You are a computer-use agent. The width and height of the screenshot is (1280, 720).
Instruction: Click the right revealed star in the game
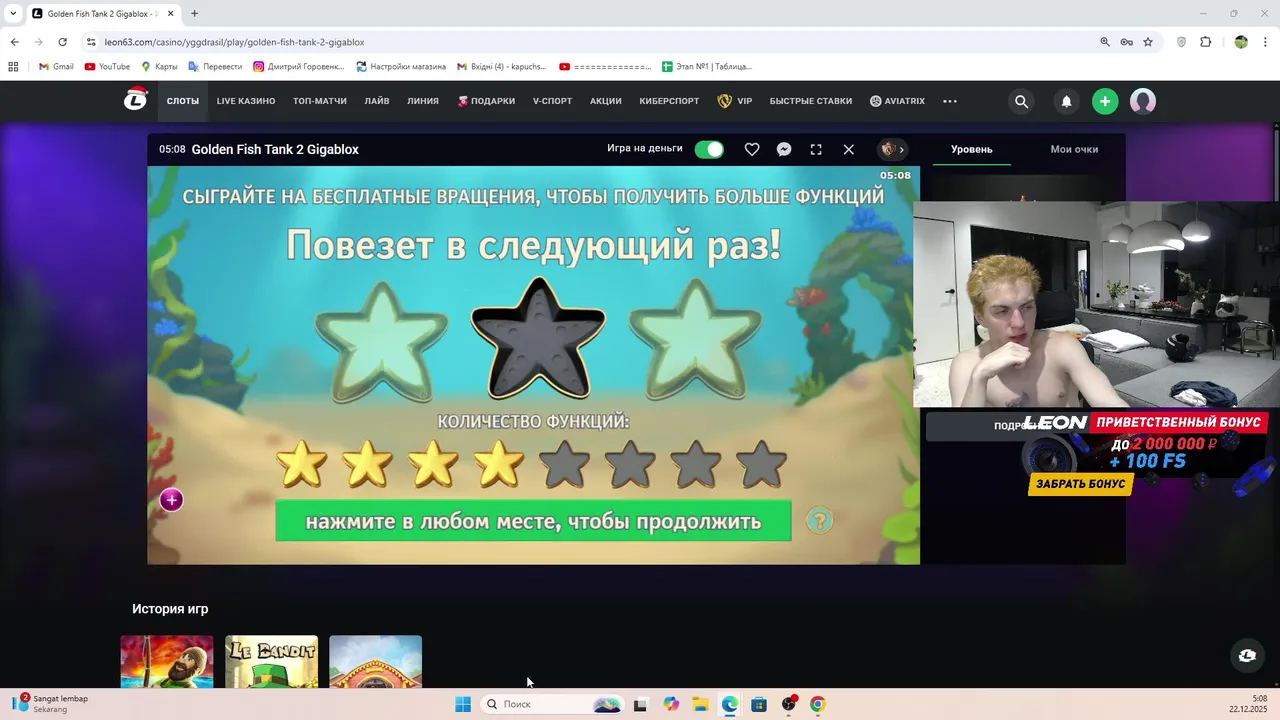[x=695, y=341]
